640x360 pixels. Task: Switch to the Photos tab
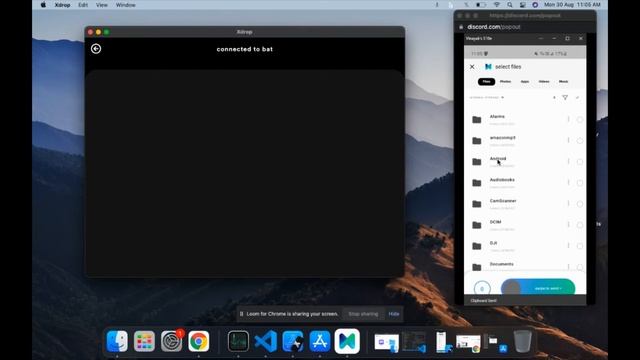coord(505,82)
